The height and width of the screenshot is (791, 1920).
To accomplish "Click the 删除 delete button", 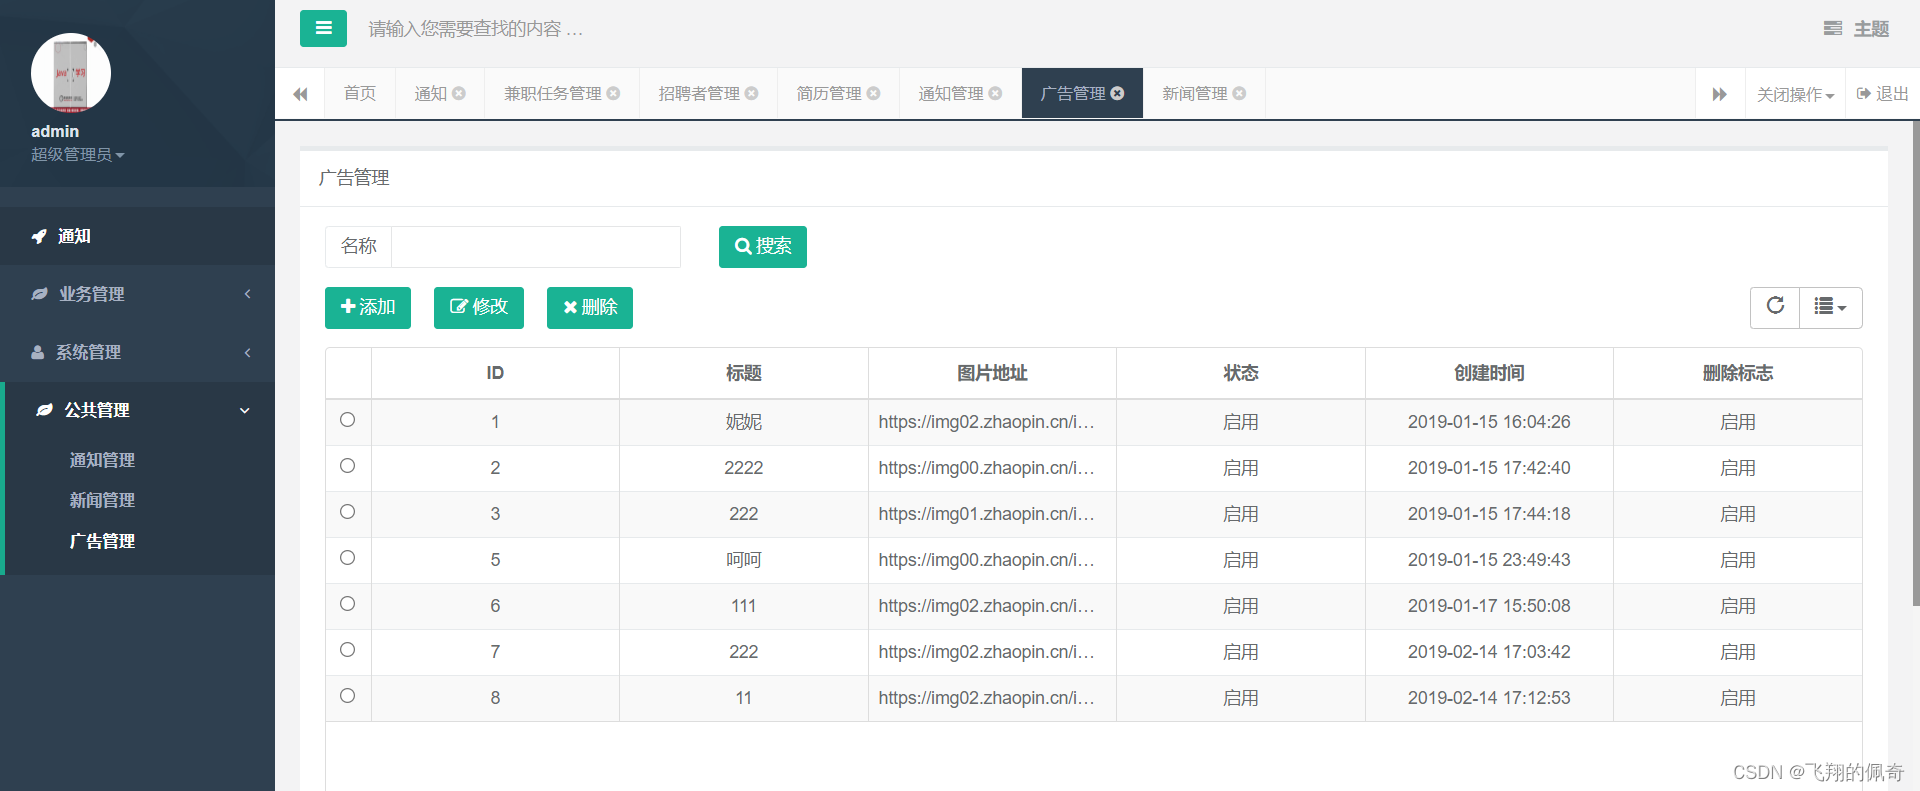I will click(590, 307).
